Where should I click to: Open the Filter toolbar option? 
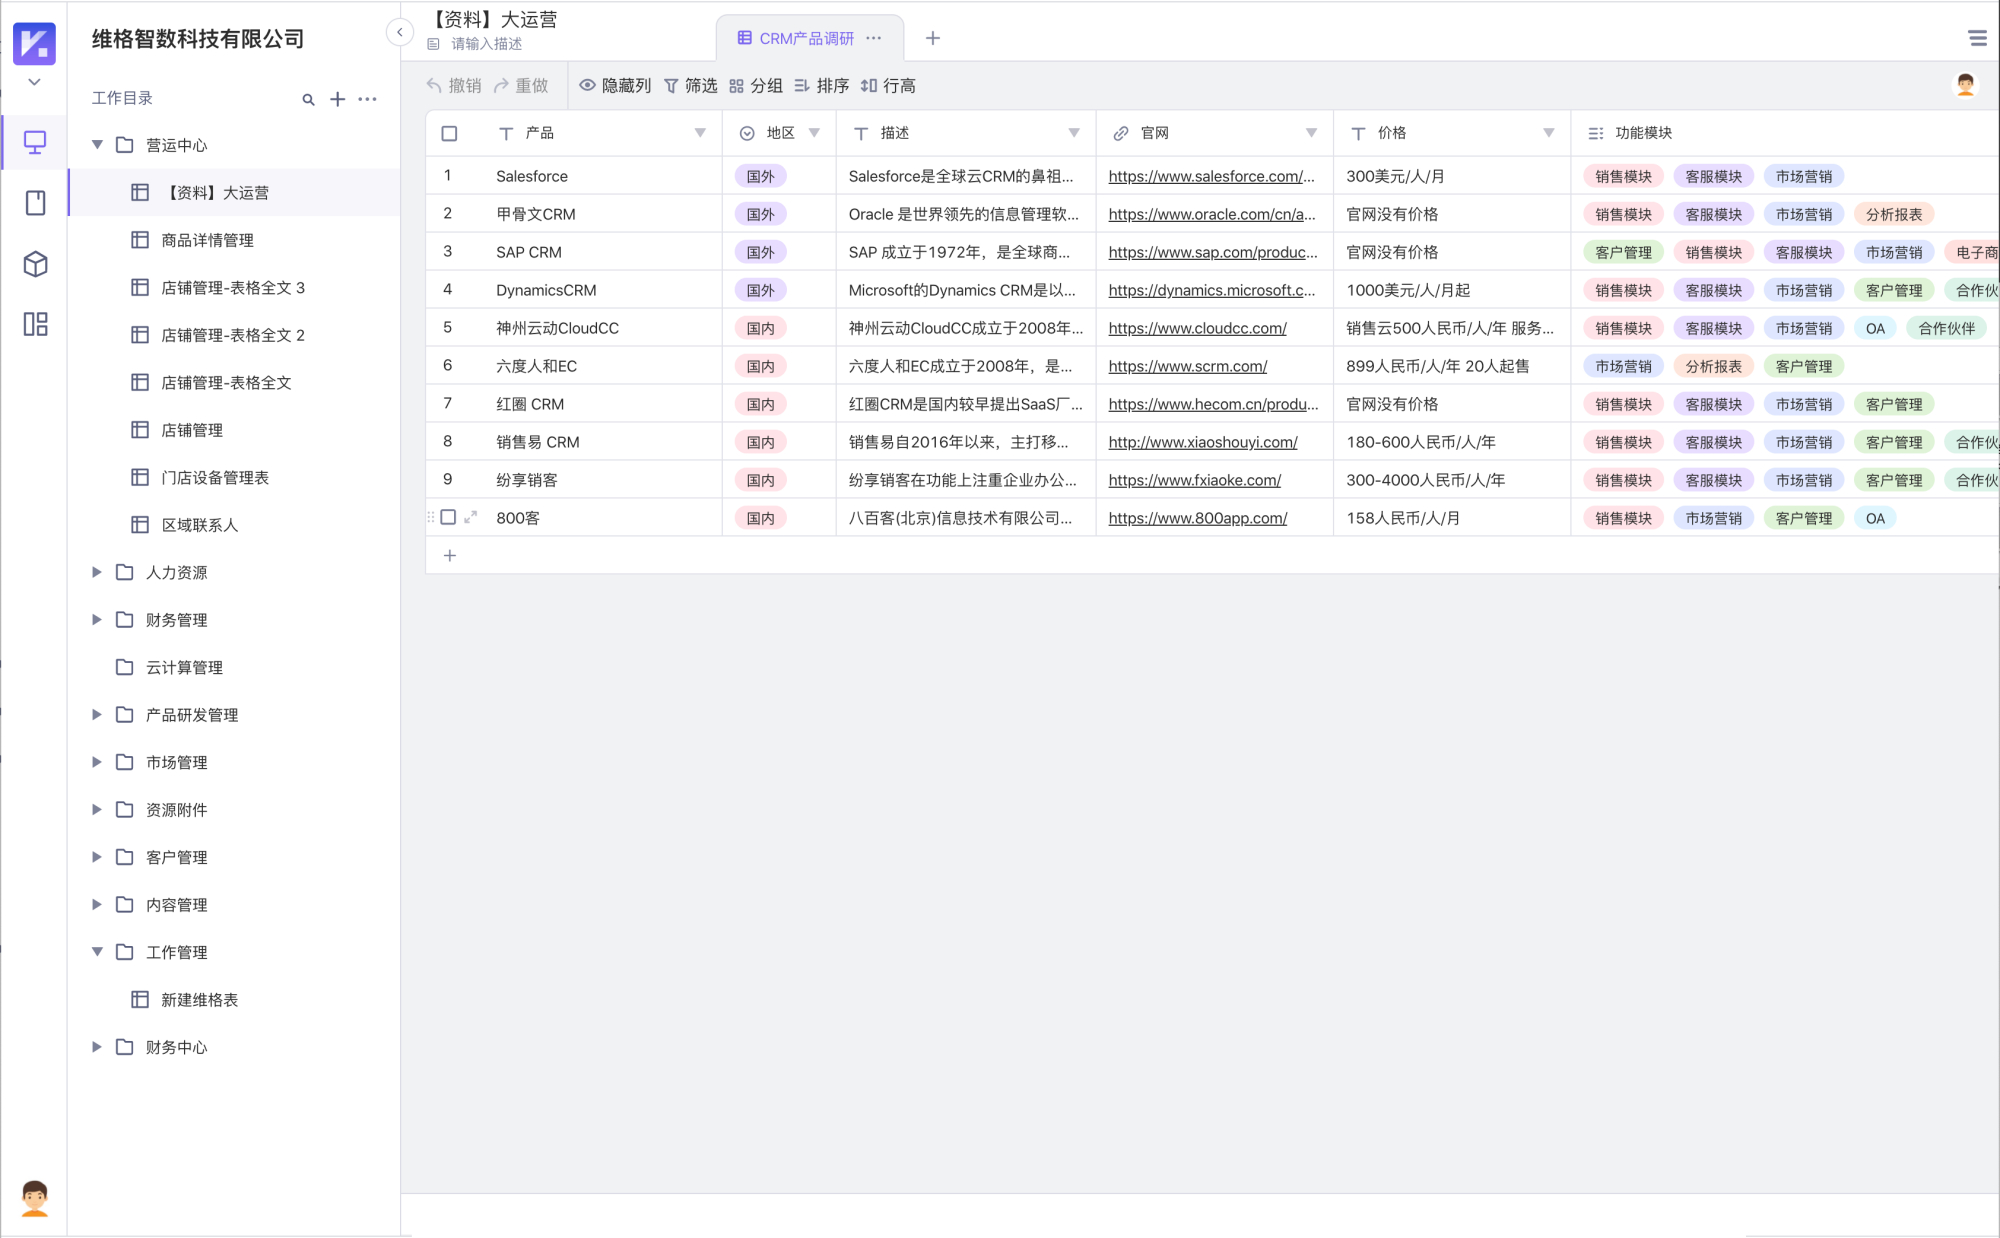tap(691, 86)
